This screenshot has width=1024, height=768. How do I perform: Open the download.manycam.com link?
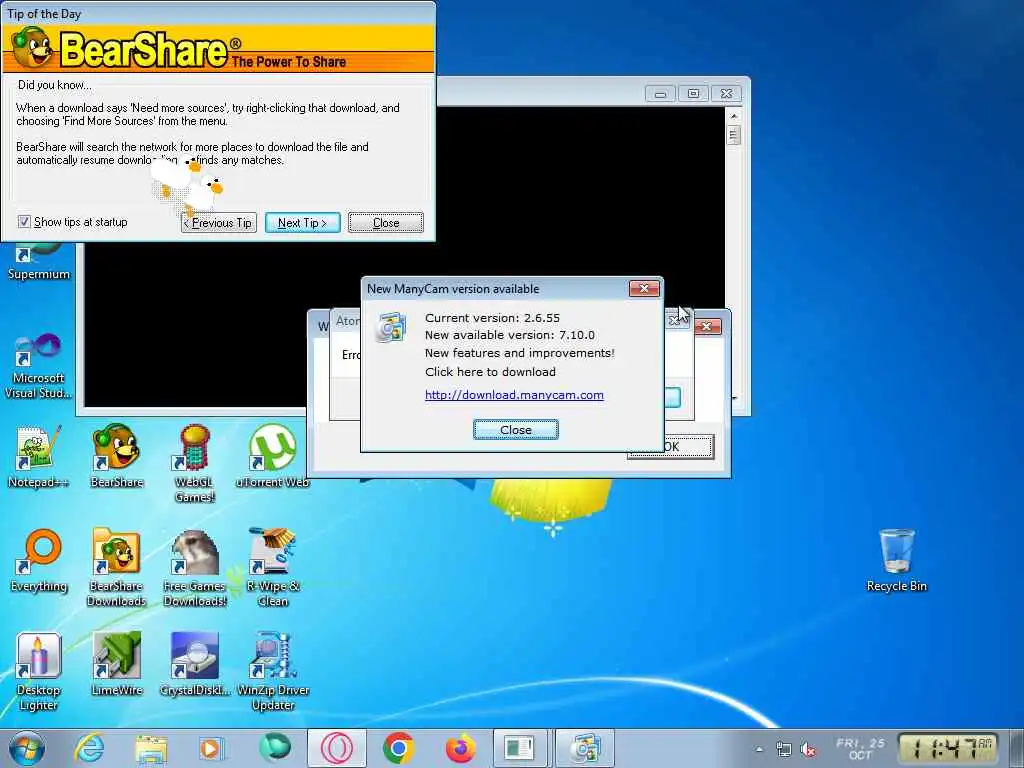pyautogui.click(x=514, y=394)
